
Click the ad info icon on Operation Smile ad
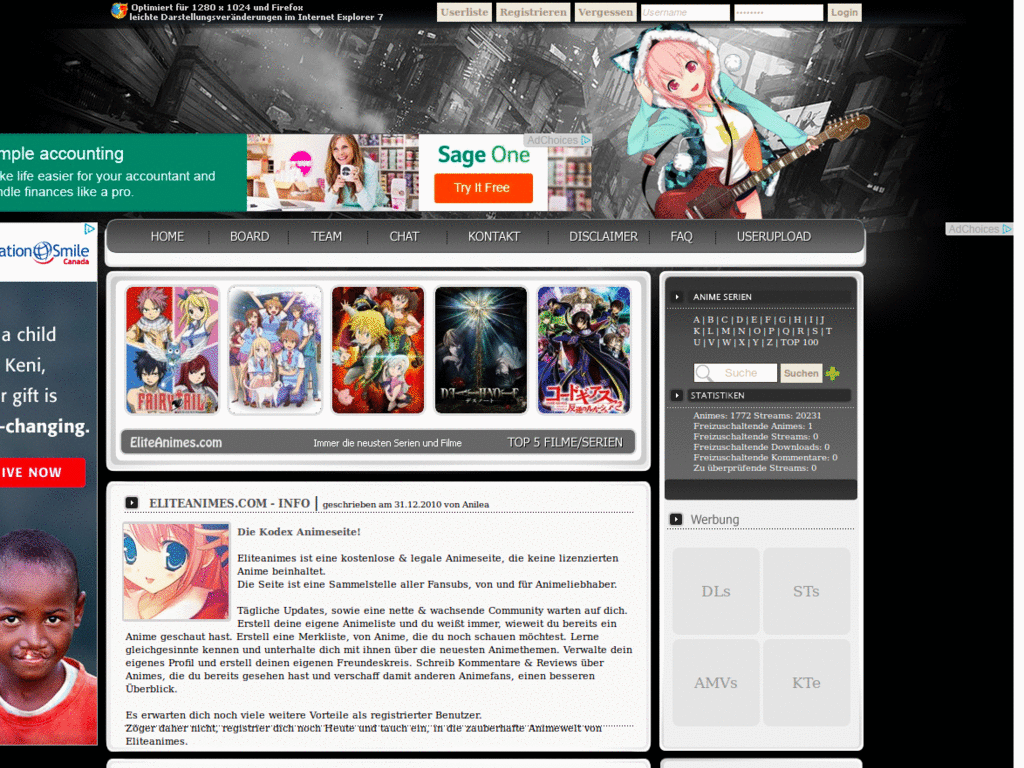pos(89,229)
